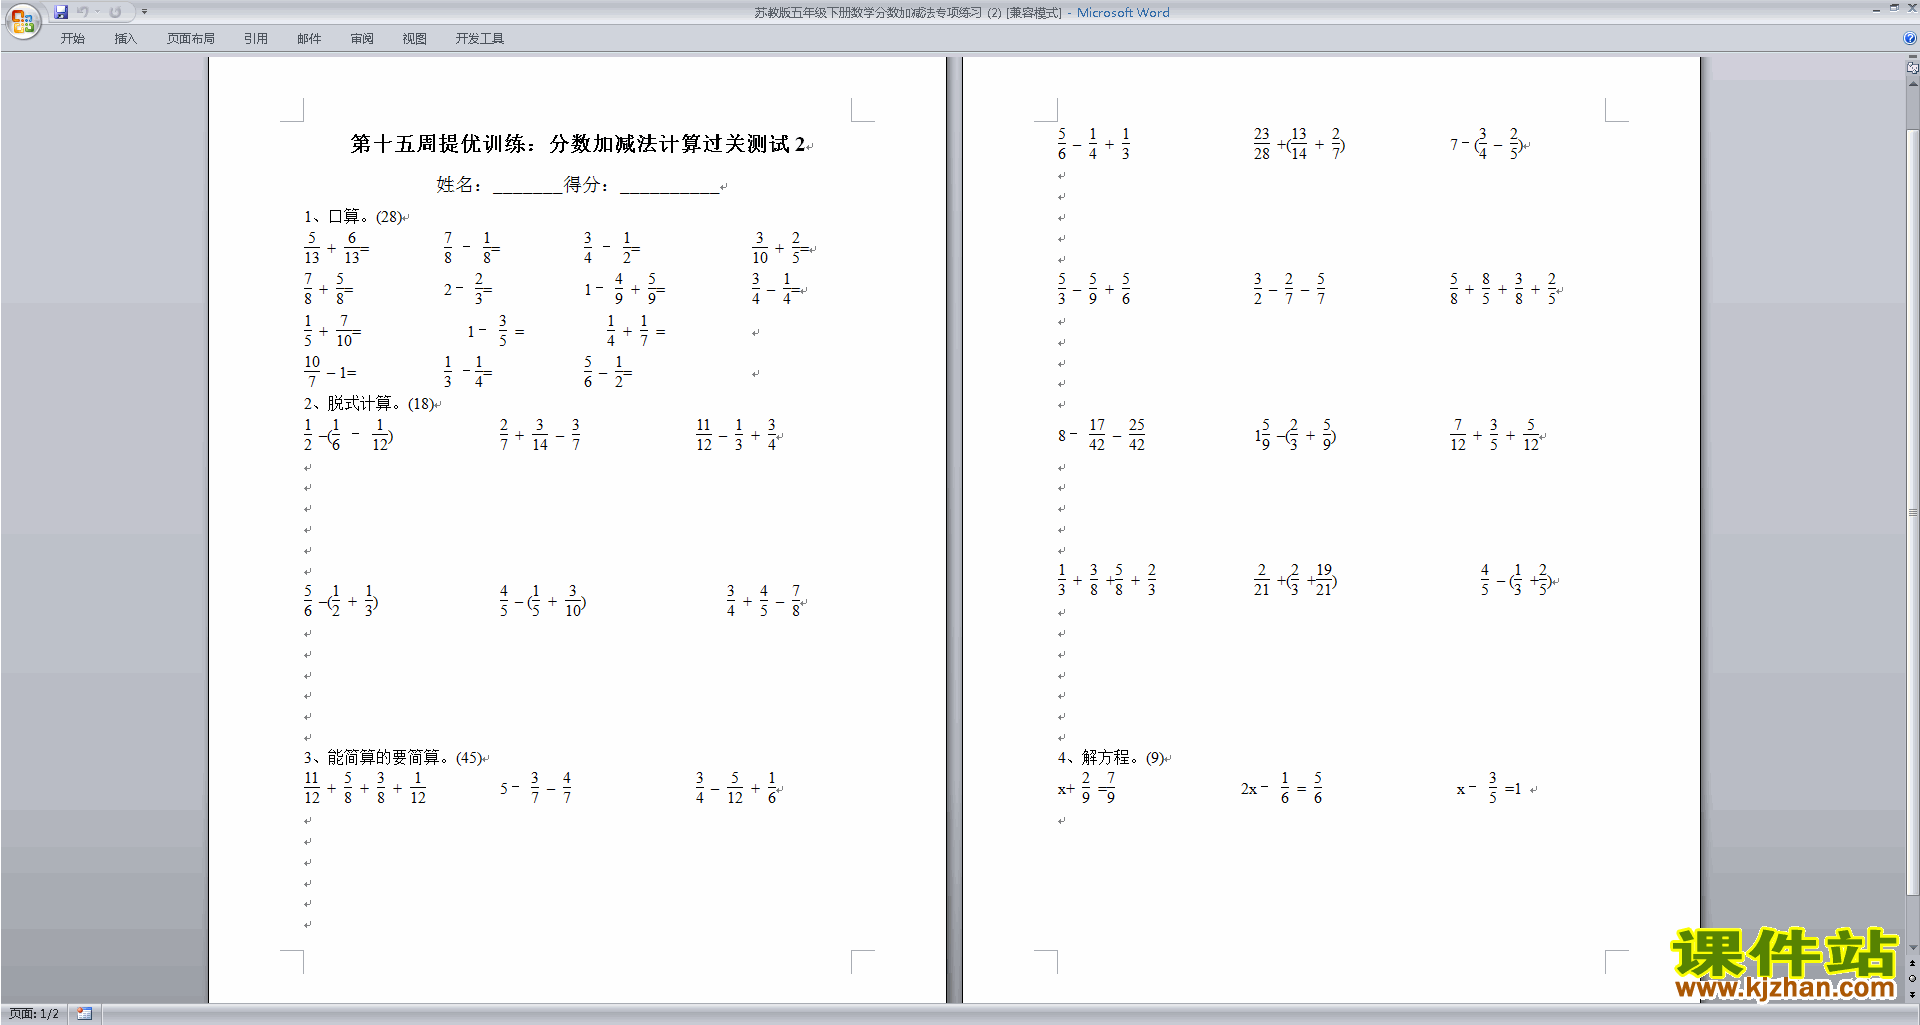
Task: Click the 页面: 1/2 page indicator
Action: tap(34, 1014)
